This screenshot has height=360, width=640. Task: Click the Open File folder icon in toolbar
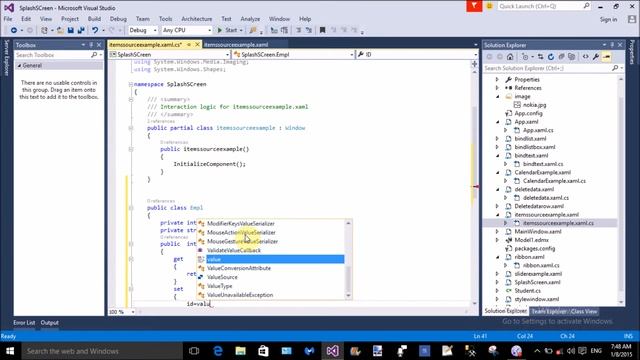[x=60, y=30]
